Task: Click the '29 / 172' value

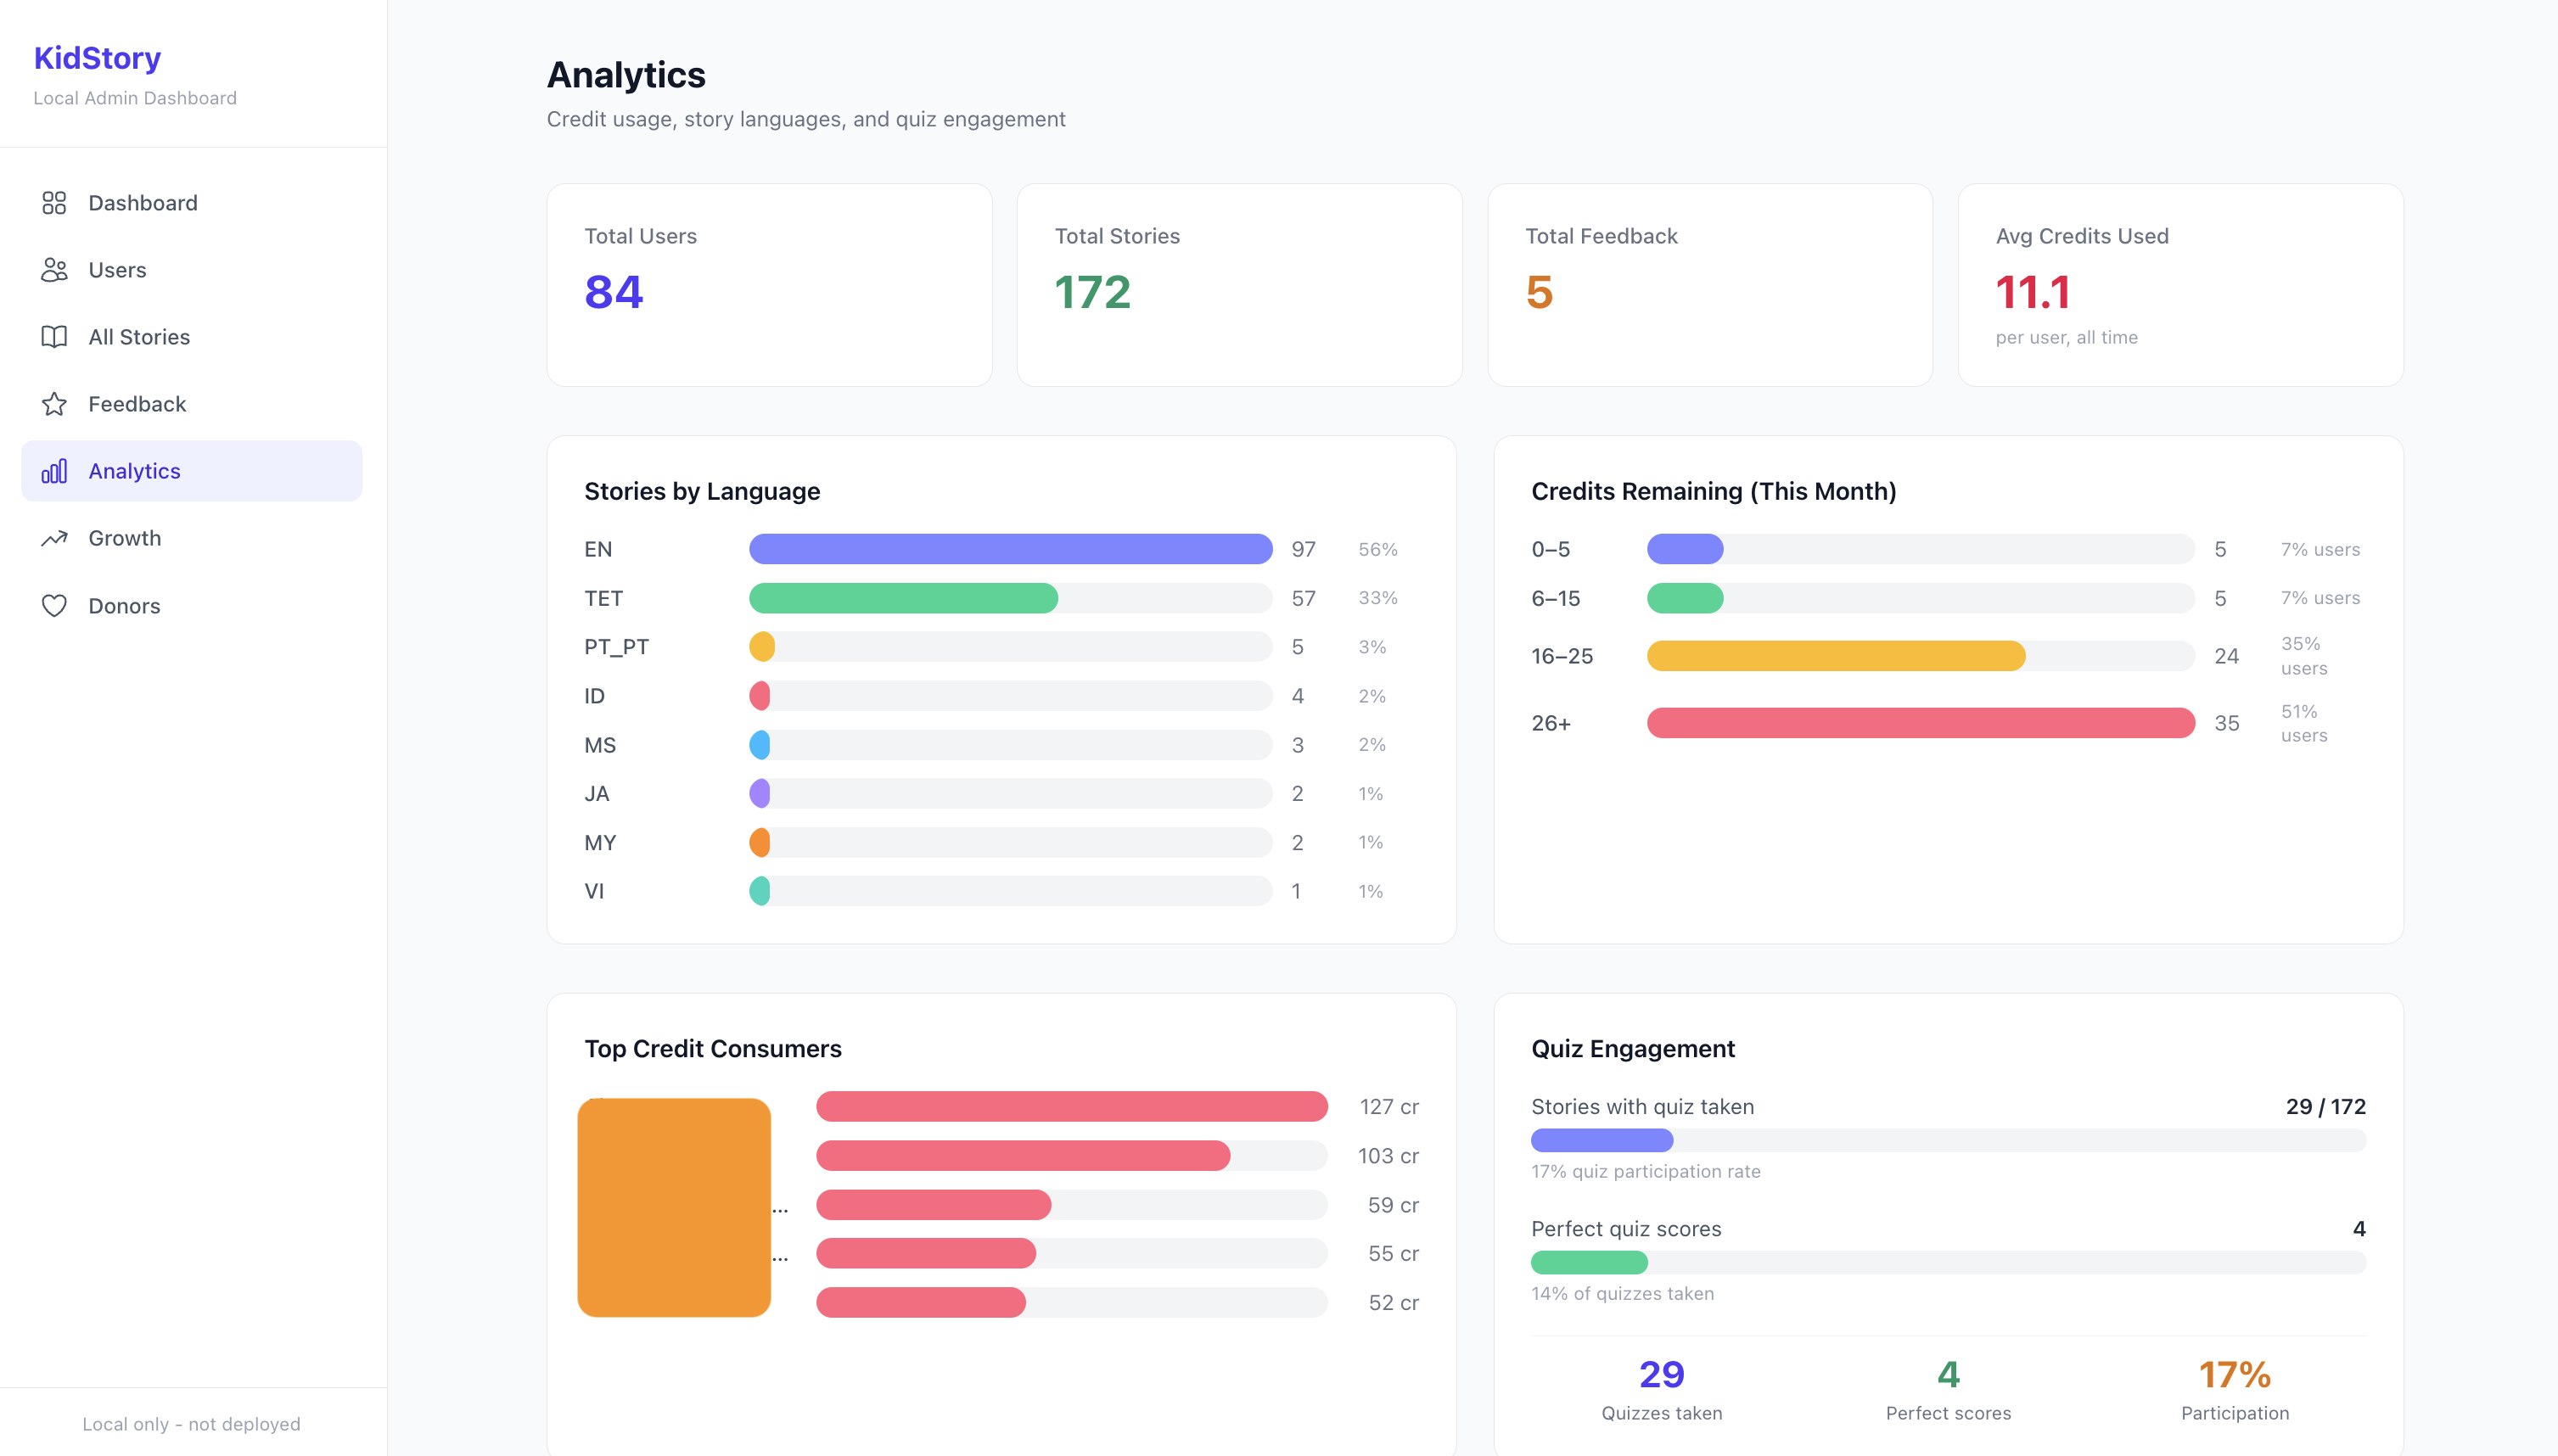Action: [x=2325, y=1107]
